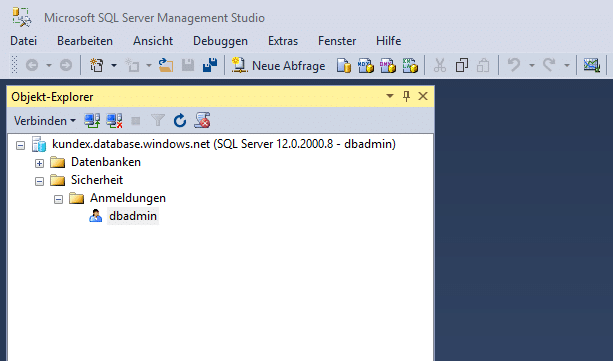Click the refresh icon in Objekt-Explorer
The width and height of the screenshot is (613, 361).
tap(180, 121)
